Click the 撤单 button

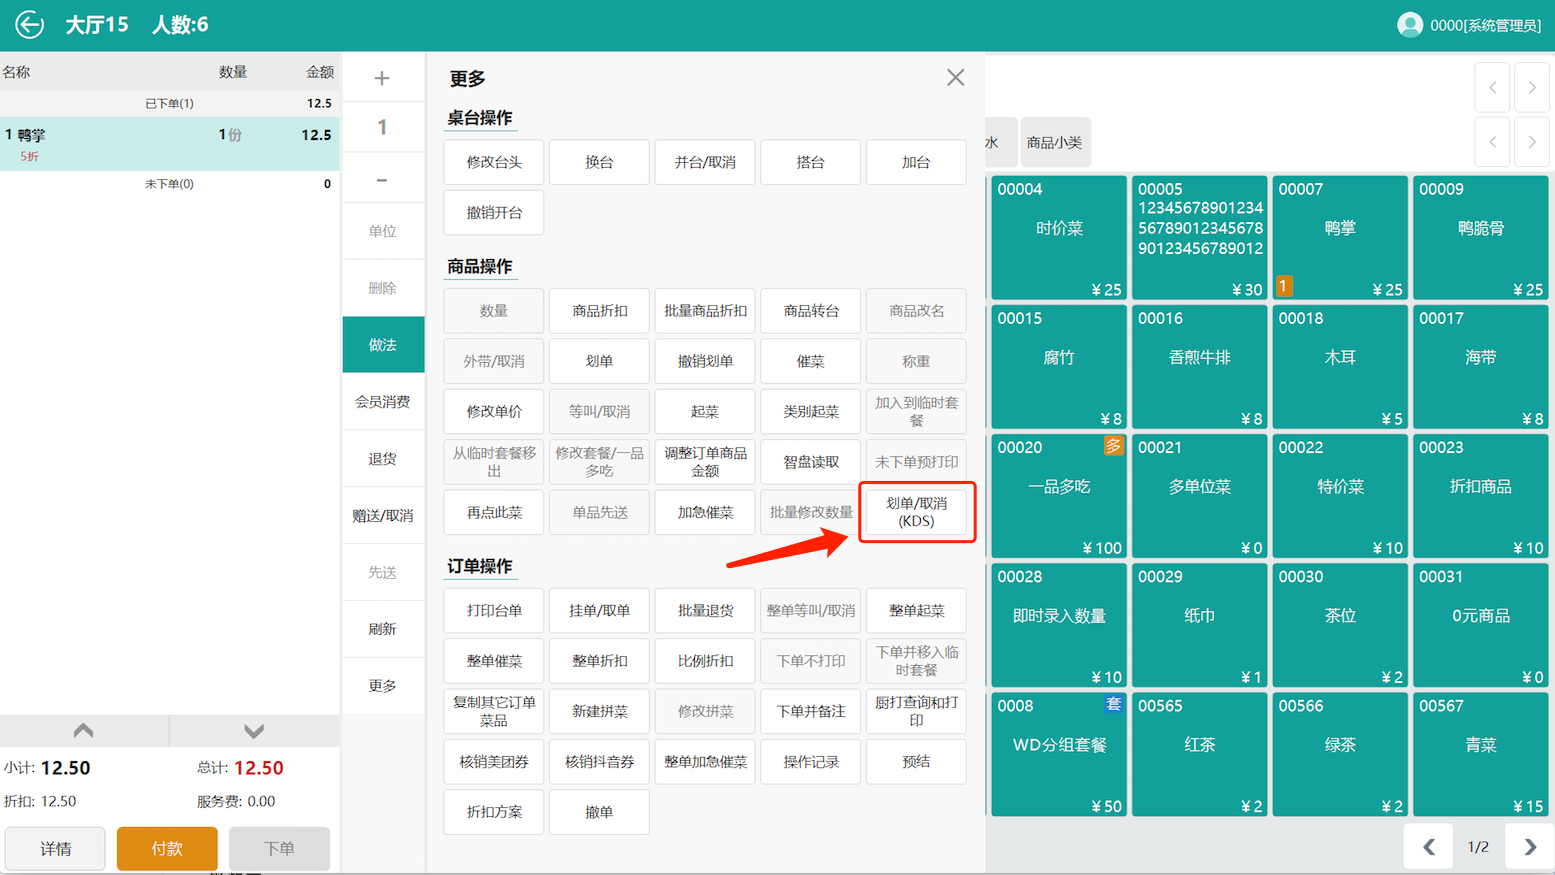(599, 812)
